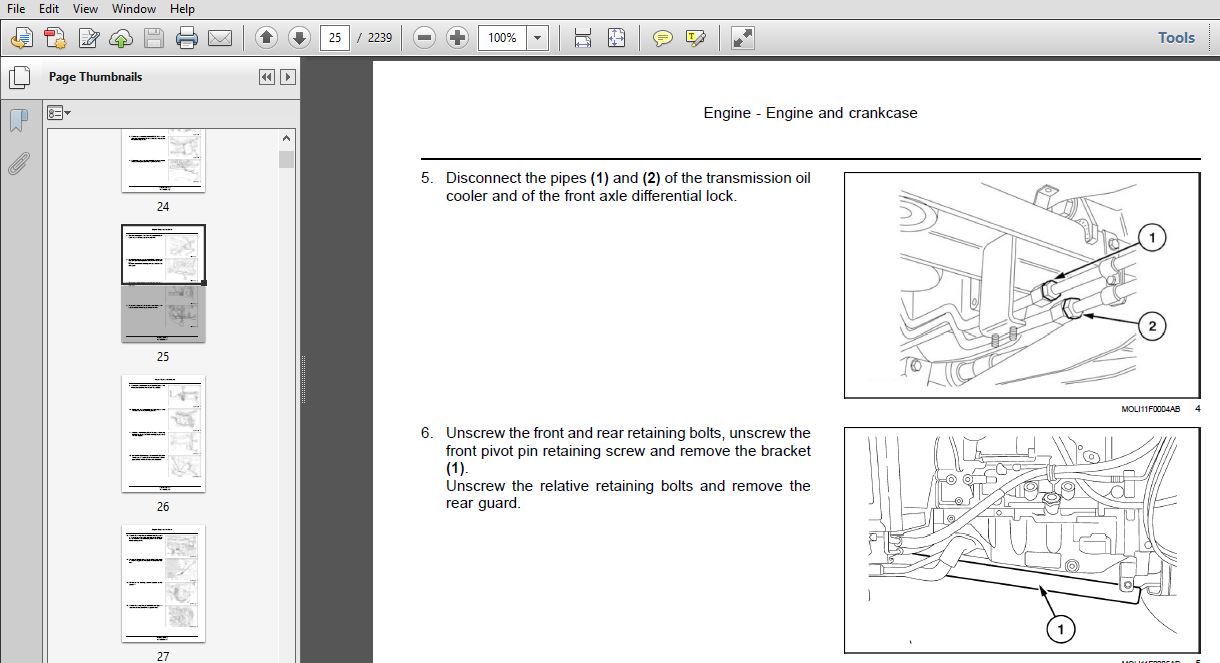Open the File menu
This screenshot has height=663, width=1220.
tap(16, 9)
